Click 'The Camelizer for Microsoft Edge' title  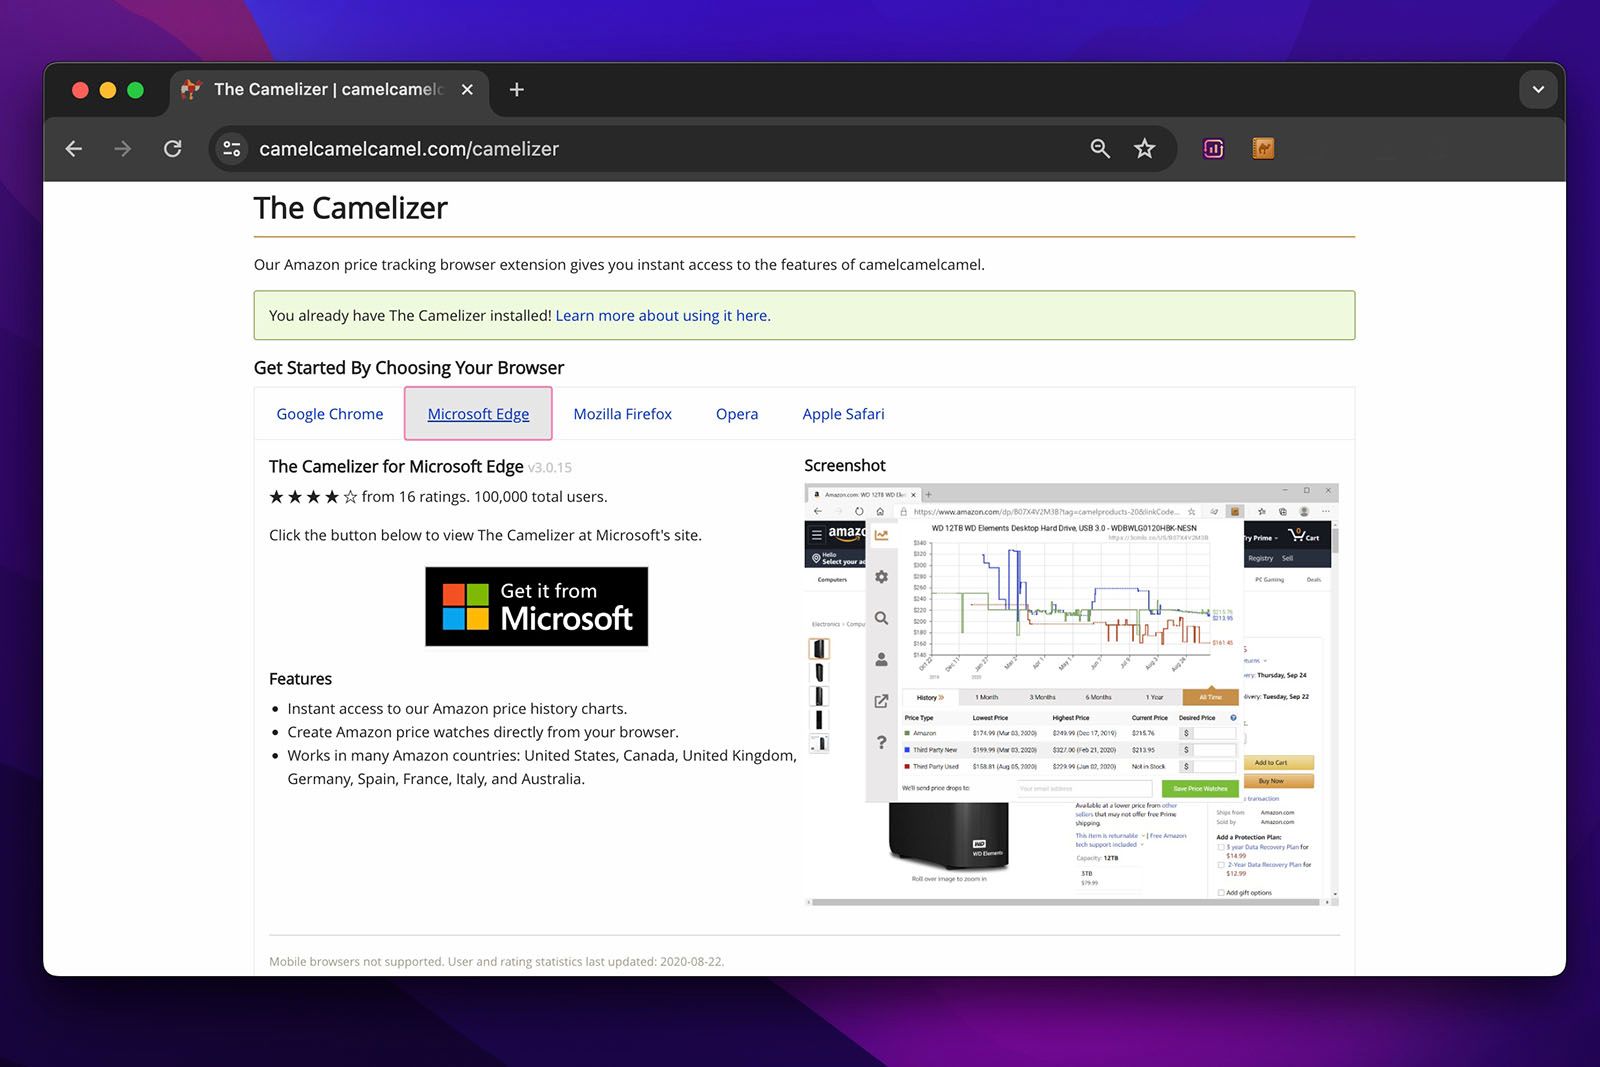(396, 467)
